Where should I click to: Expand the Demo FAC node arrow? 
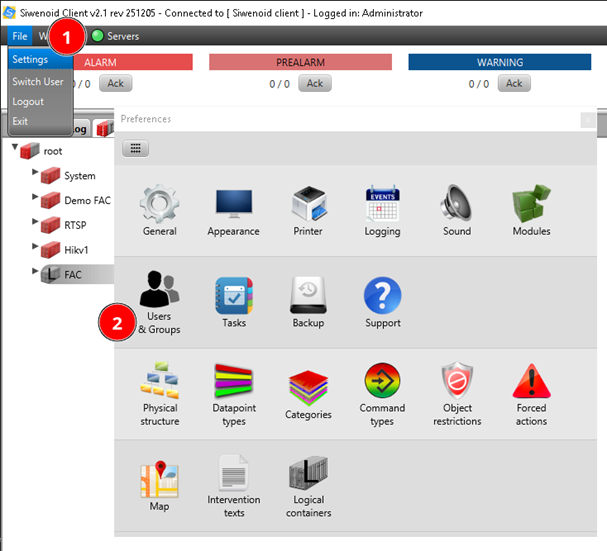point(36,198)
